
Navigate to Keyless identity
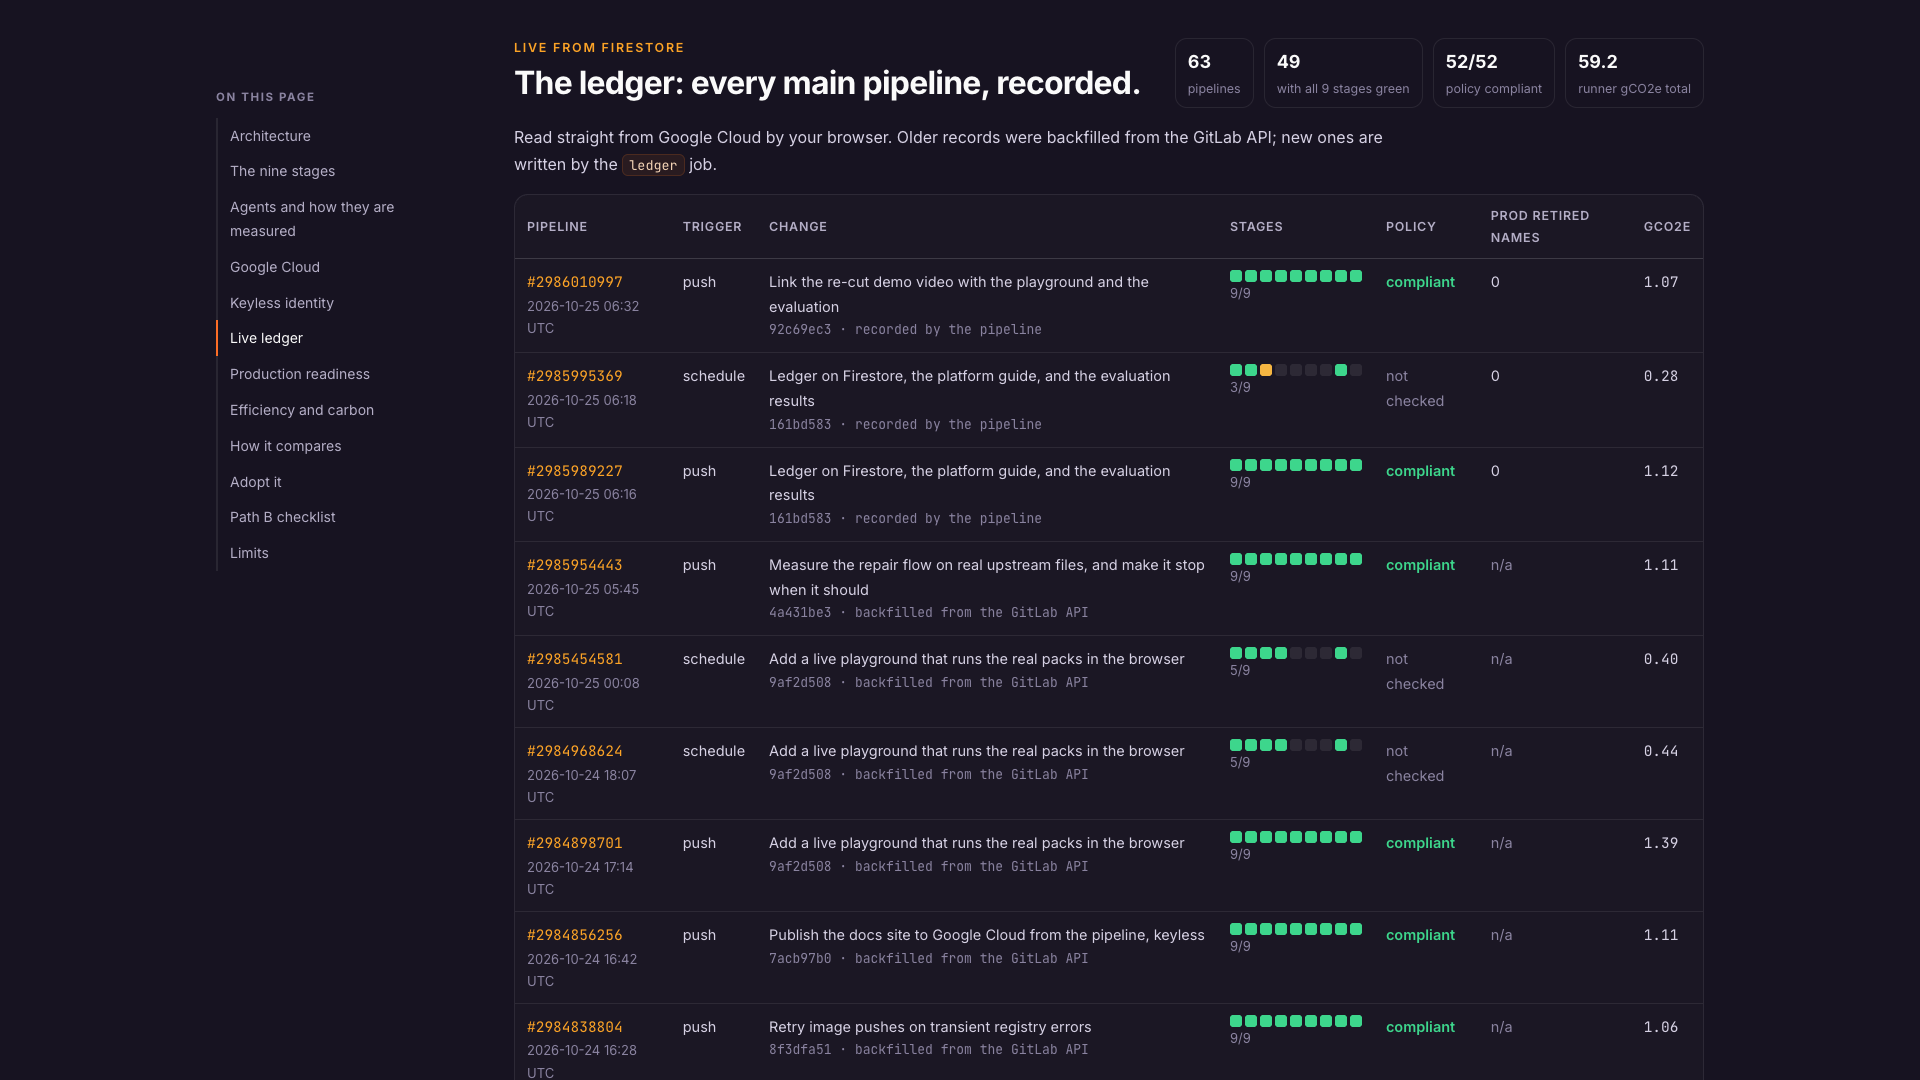tap(282, 303)
